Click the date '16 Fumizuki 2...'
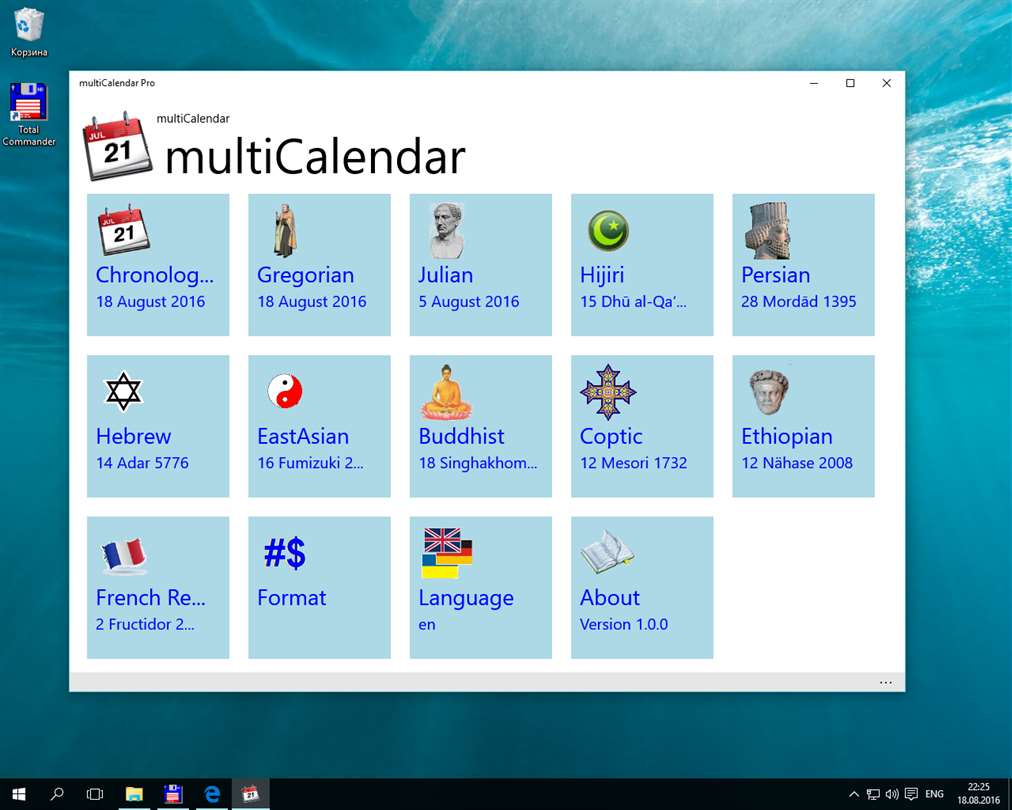This screenshot has height=810, width=1012. coord(310,463)
